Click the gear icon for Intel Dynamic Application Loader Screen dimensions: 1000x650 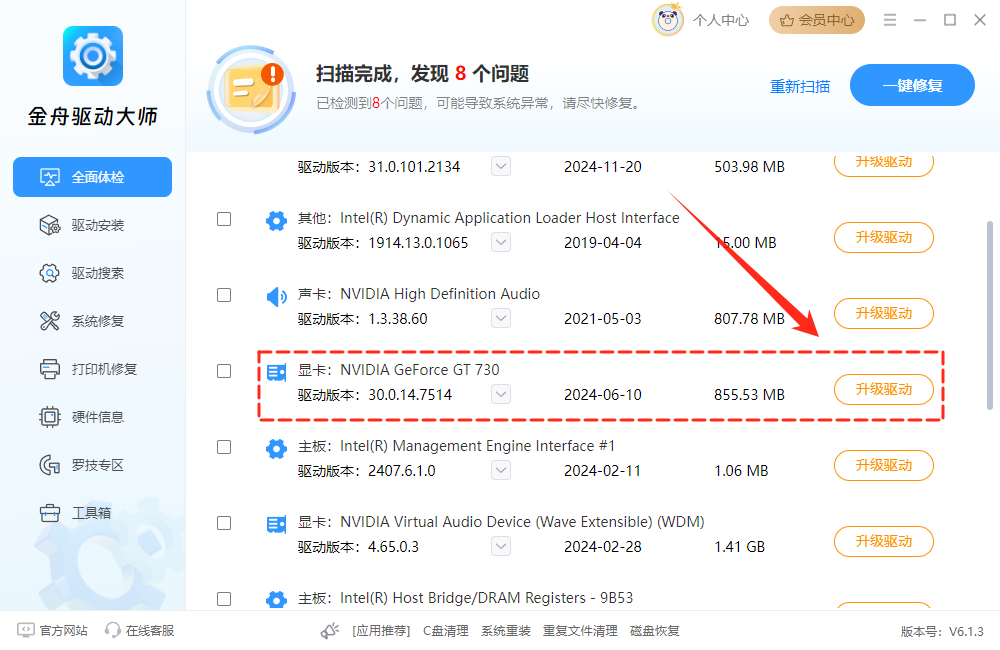coord(276,221)
